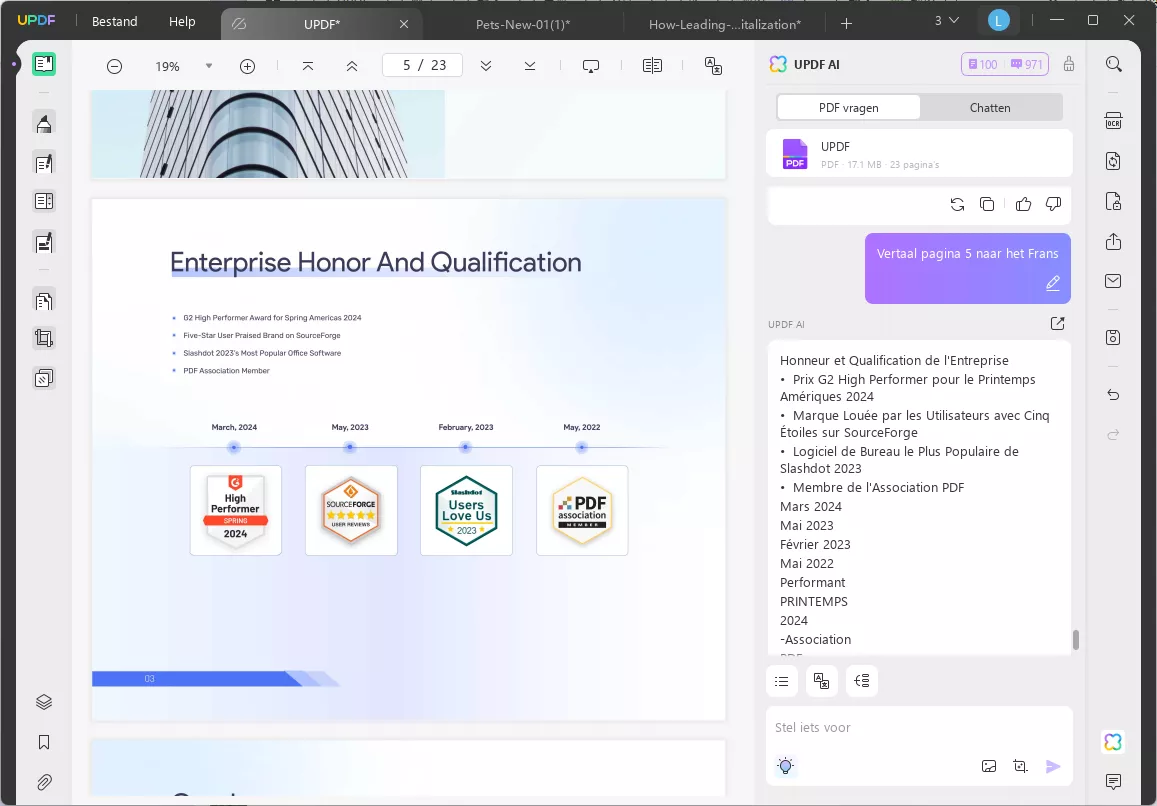The width and height of the screenshot is (1157, 806).
Task: Jump to the last page
Action: click(x=530, y=66)
